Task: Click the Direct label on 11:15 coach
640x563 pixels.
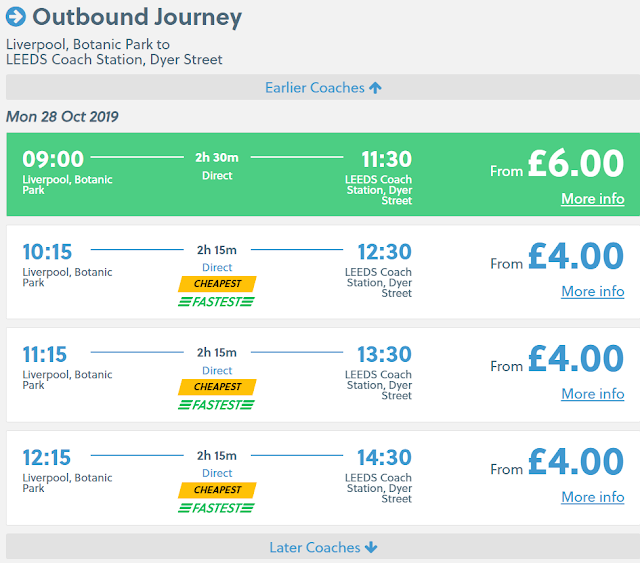Action: click(x=217, y=371)
